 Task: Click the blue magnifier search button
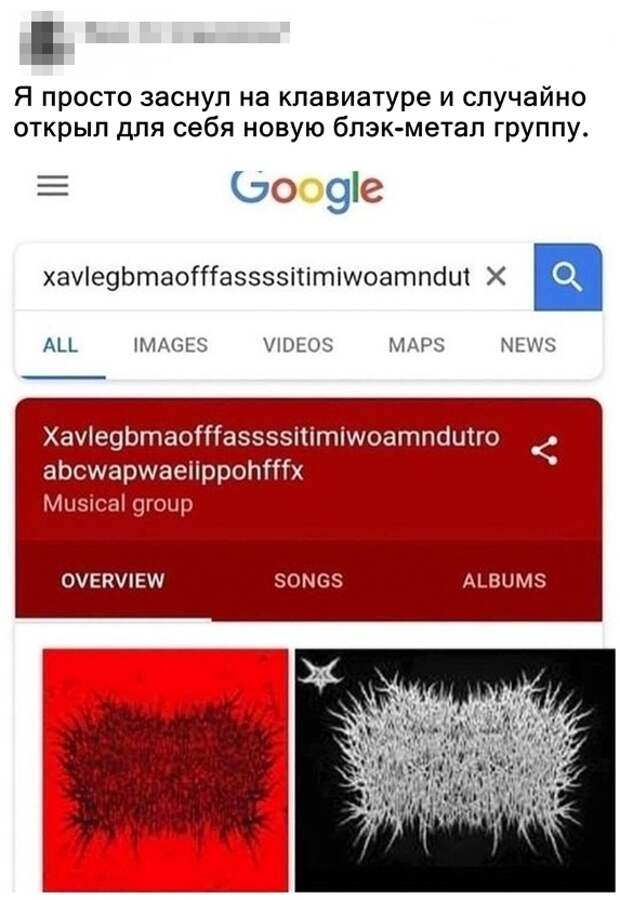(x=568, y=277)
